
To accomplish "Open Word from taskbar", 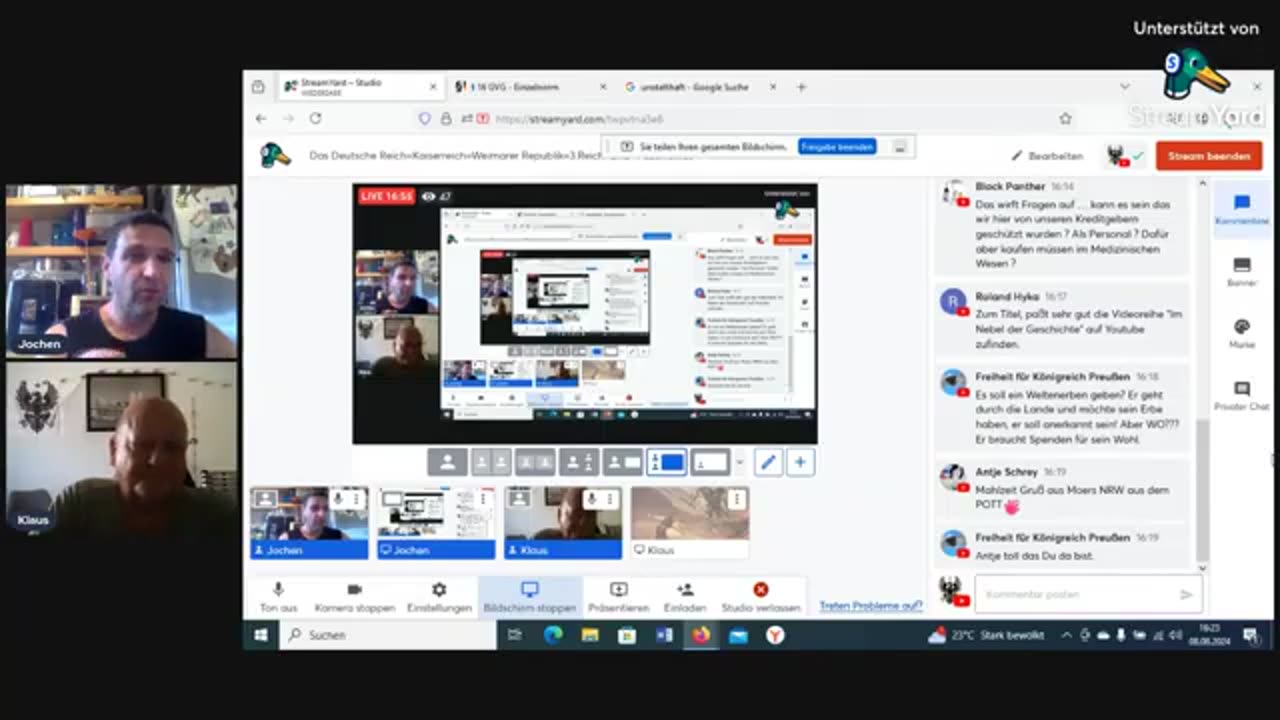I will (664, 635).
